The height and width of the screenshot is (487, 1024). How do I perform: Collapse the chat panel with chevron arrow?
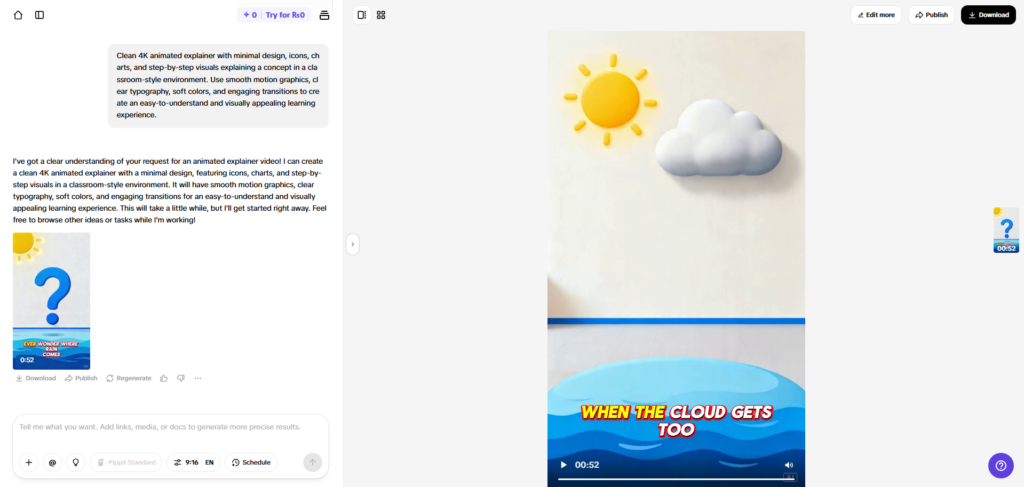[352, 244]
